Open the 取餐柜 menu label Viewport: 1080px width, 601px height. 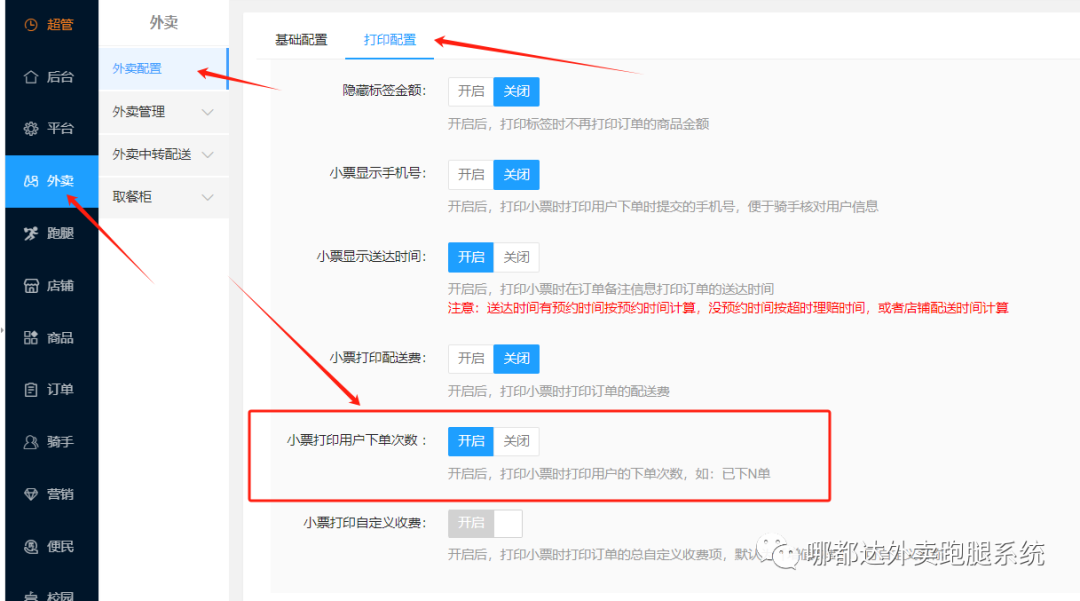132,198
